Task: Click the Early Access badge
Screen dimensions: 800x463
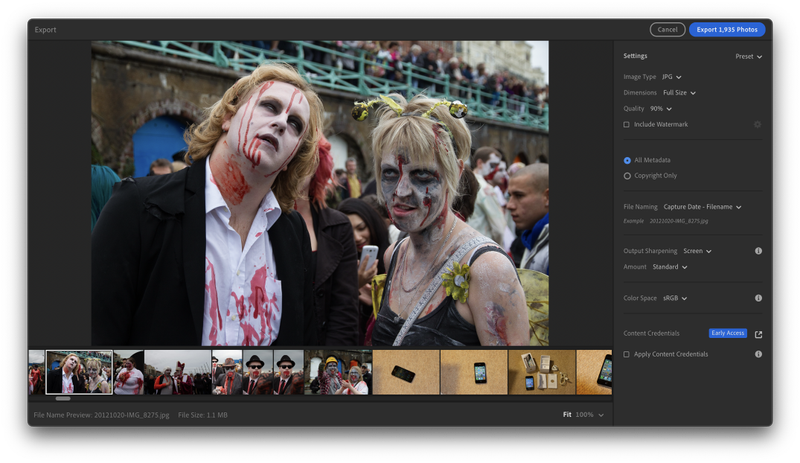Action: coord(728,333)
